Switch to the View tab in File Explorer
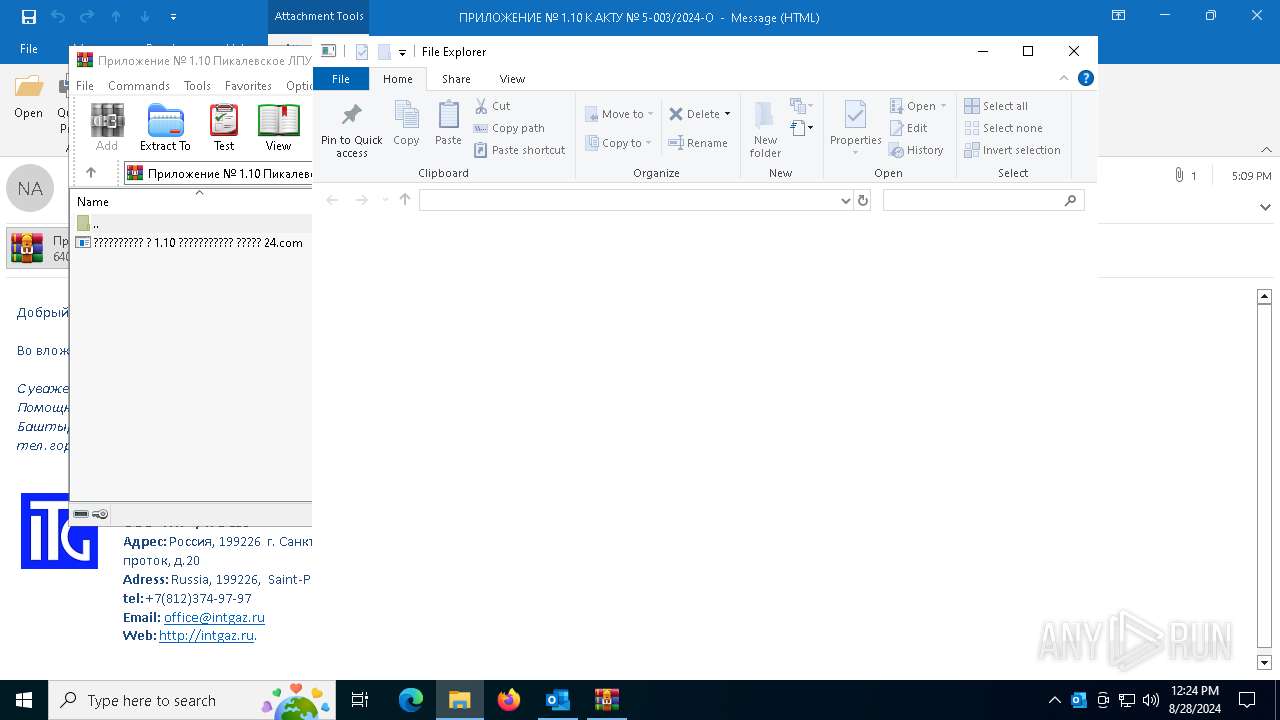 pos(512,79)
